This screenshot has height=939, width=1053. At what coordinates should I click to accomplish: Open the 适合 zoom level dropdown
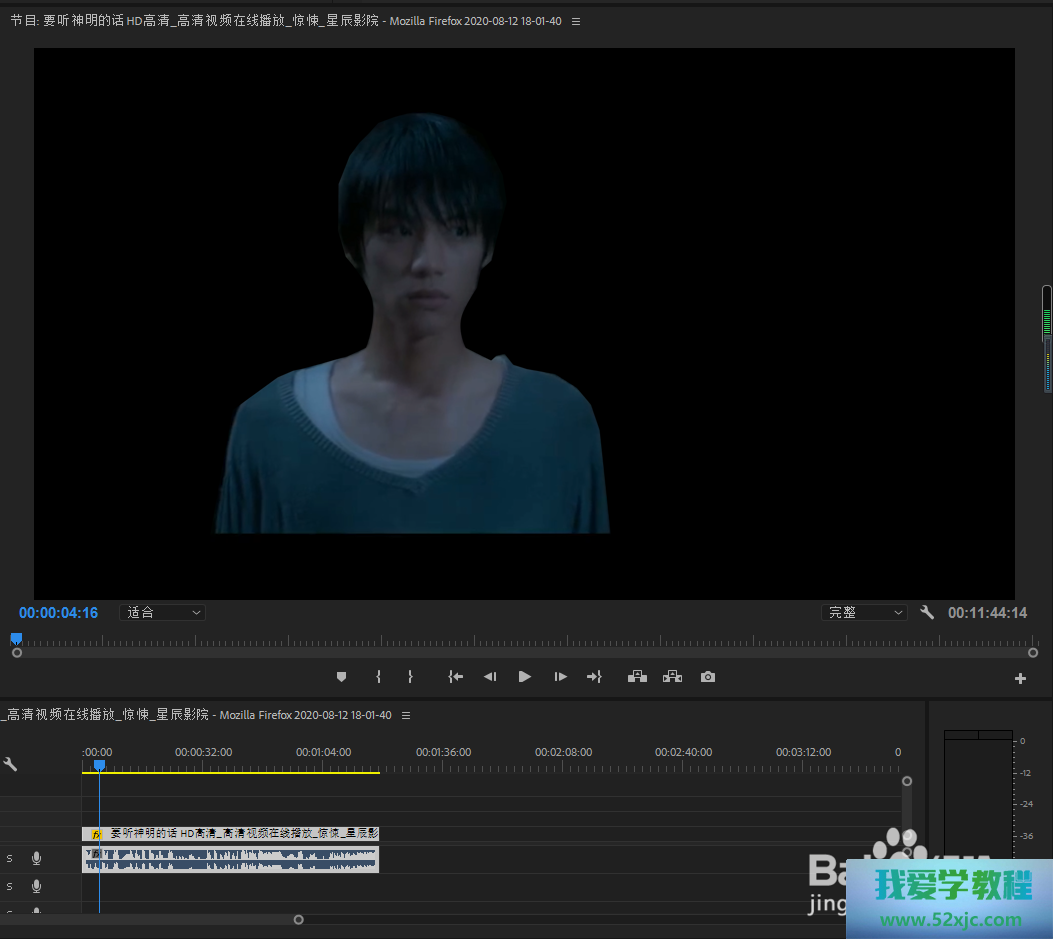coord(163,612)
